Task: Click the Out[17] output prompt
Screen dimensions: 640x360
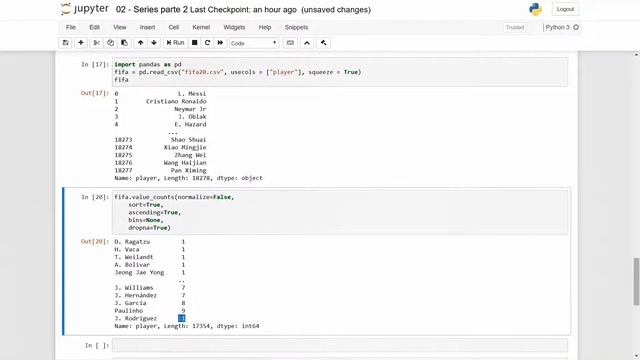Action: coord(95,93)
